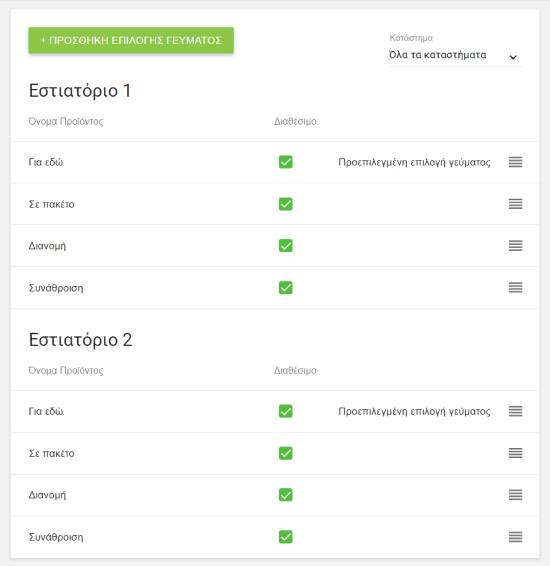Toggle Για εδώ checkbox in Εστιατόριο 2
550x566 pixels.
[285, 411]
